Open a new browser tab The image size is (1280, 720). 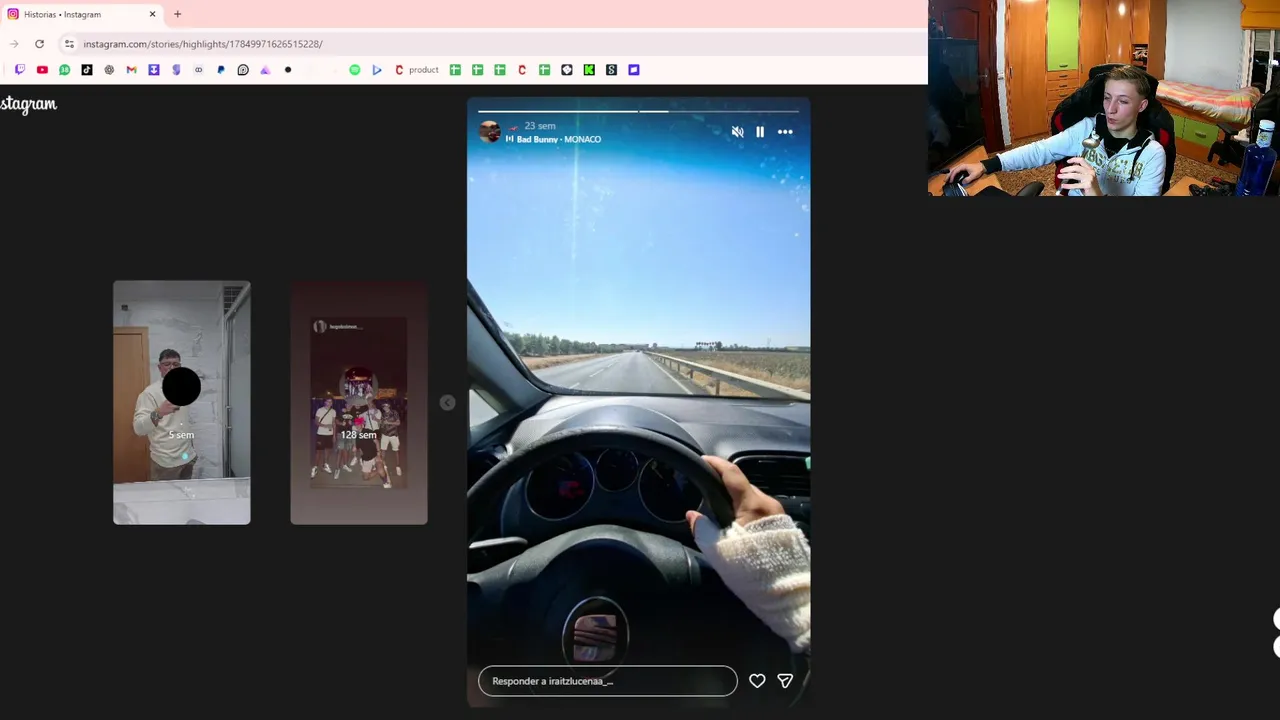coord(177,14)
